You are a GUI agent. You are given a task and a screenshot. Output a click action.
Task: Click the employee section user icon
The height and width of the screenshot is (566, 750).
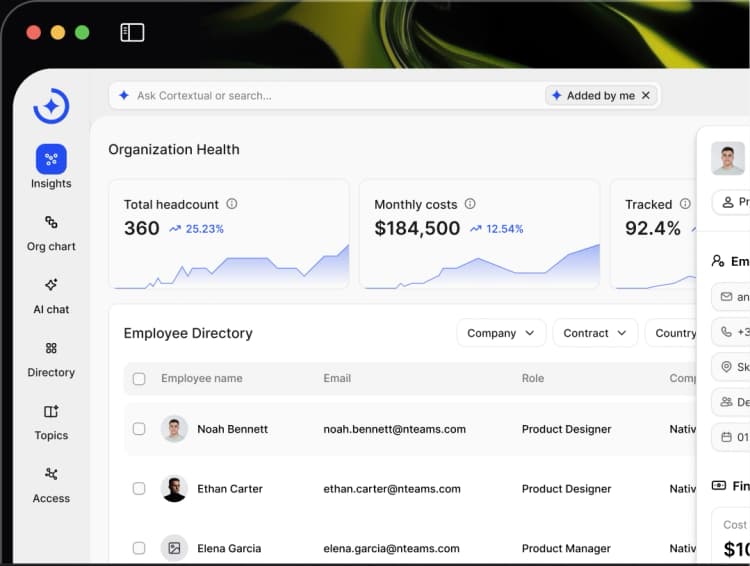click(718, 261)
